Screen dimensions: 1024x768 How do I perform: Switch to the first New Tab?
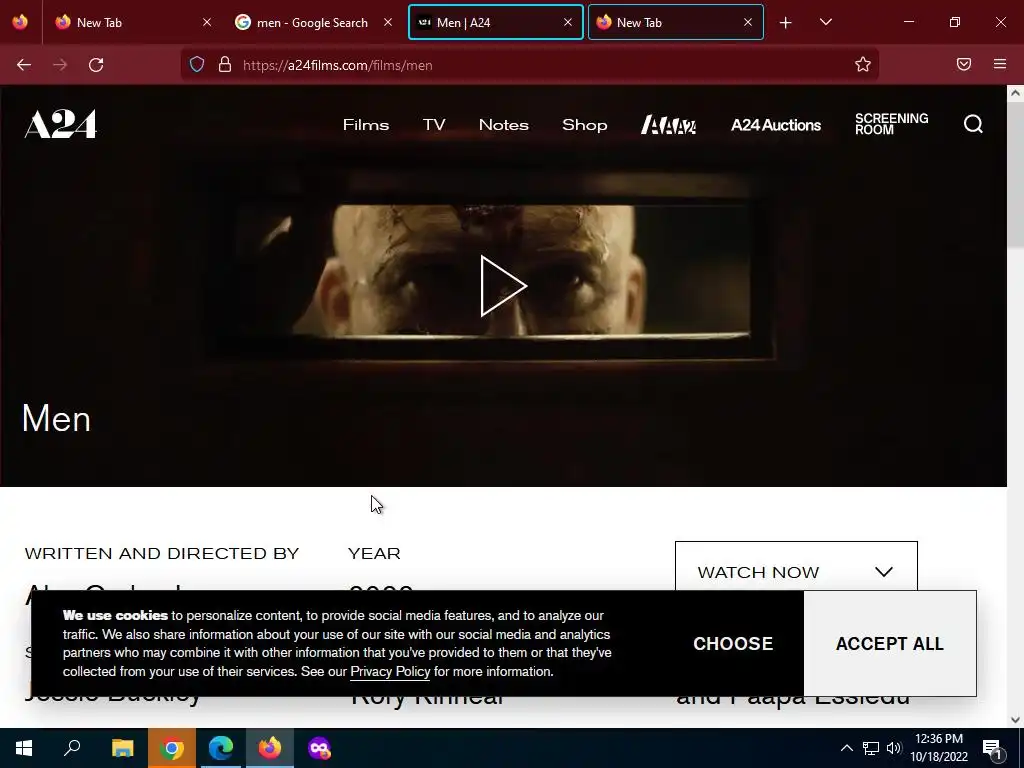point(134,22)
